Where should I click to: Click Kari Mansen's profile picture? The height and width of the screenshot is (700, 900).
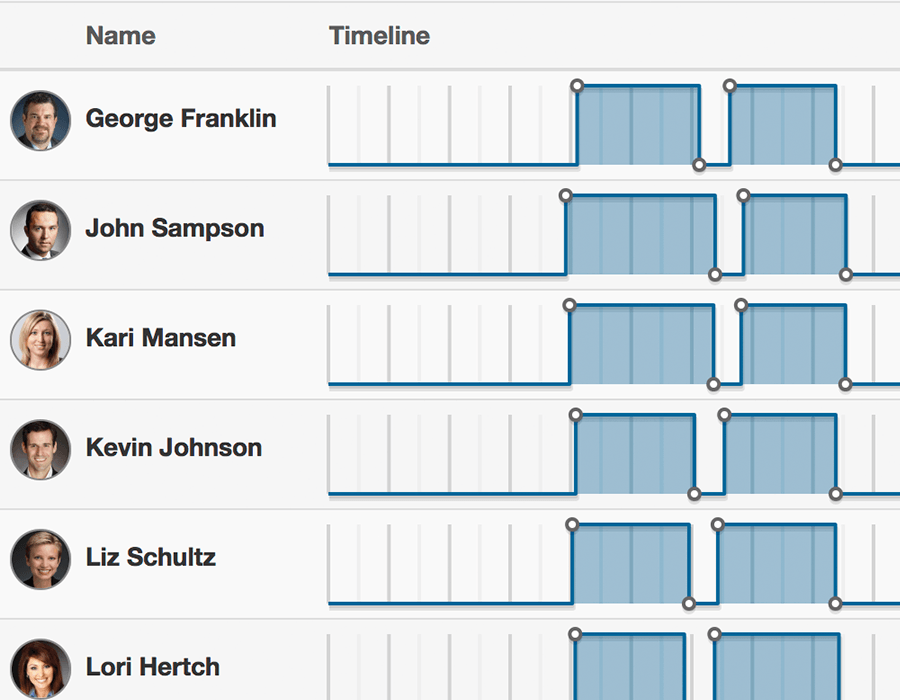click(40, 340)
